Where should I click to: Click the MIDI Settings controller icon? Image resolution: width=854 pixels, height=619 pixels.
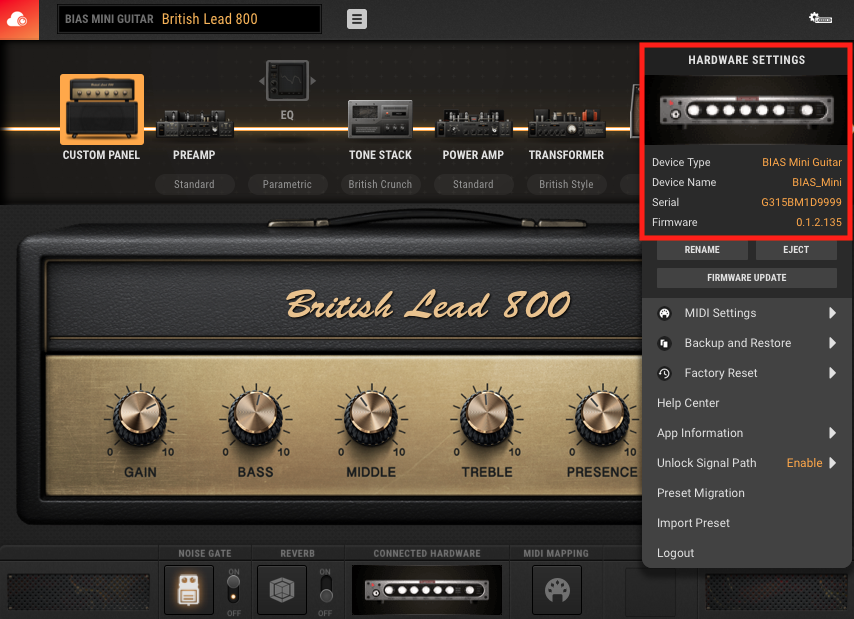click(x=664, y=313)
